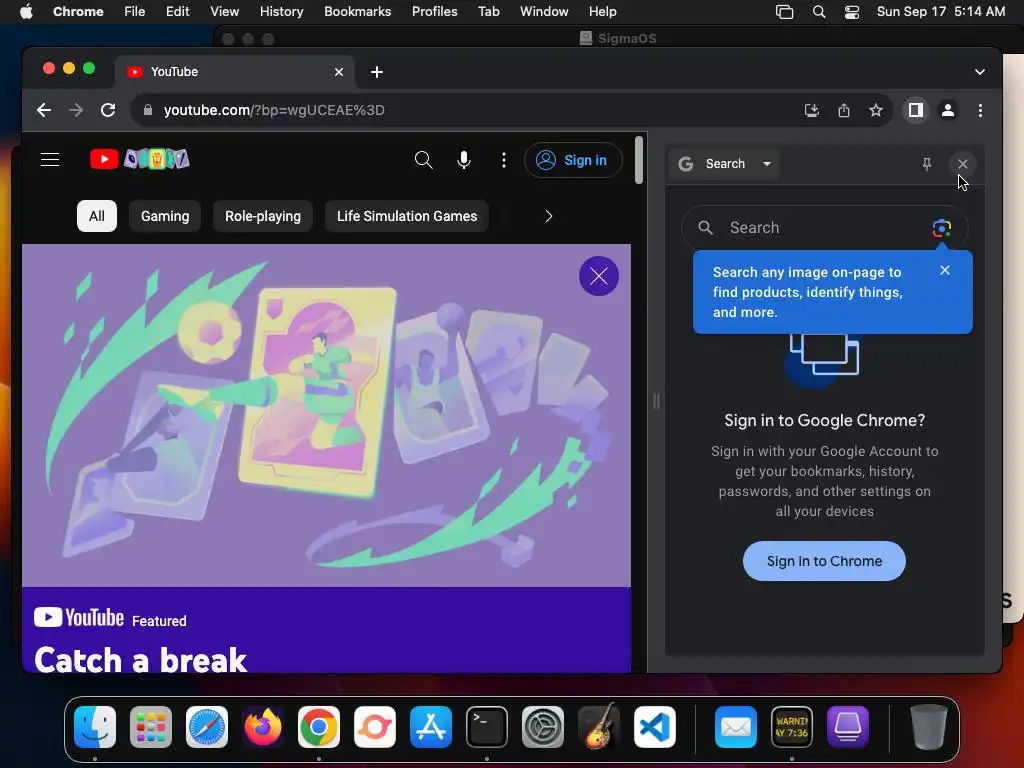Open the Apple menu
1024x768 pixels.
click(x=26, y=12)
